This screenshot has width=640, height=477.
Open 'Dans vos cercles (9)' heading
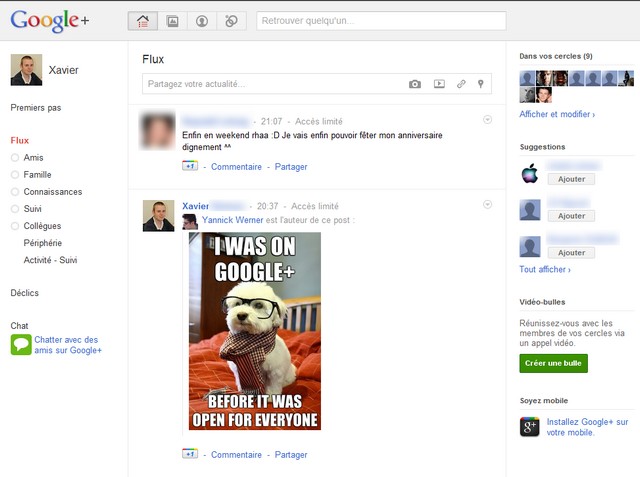tap(556, 56)
